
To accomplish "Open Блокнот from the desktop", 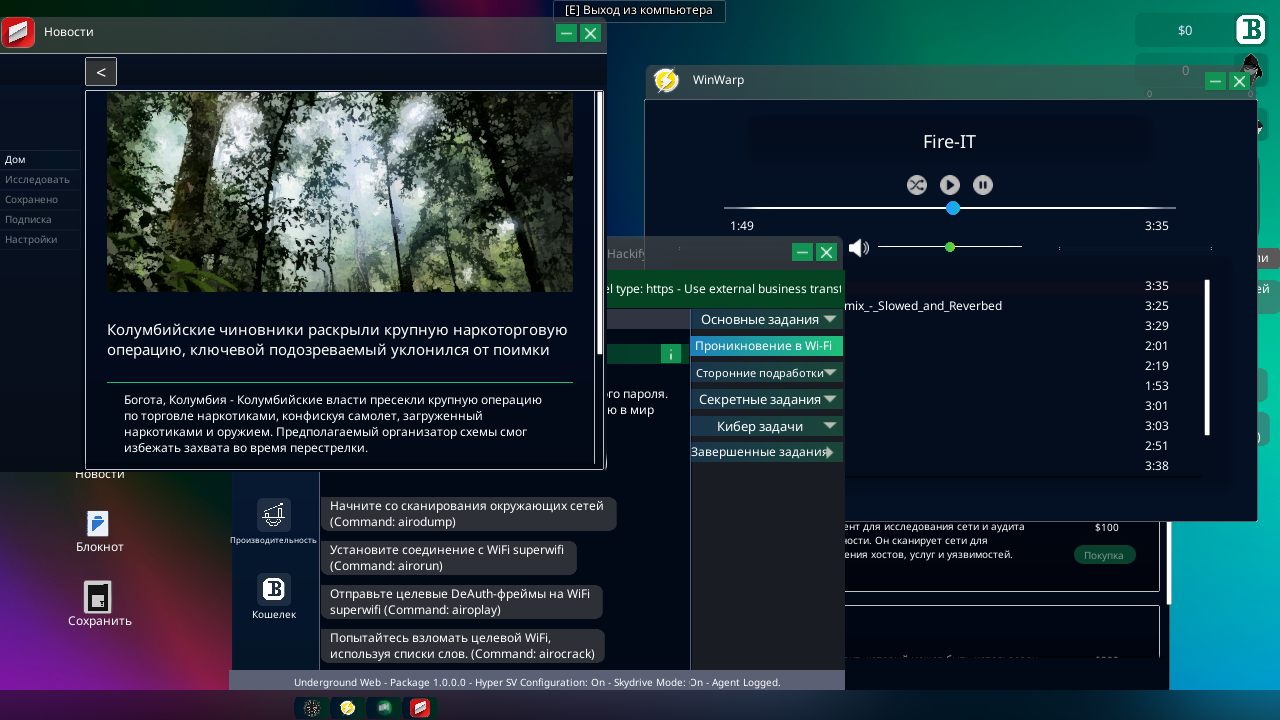I will coord(98,524).
